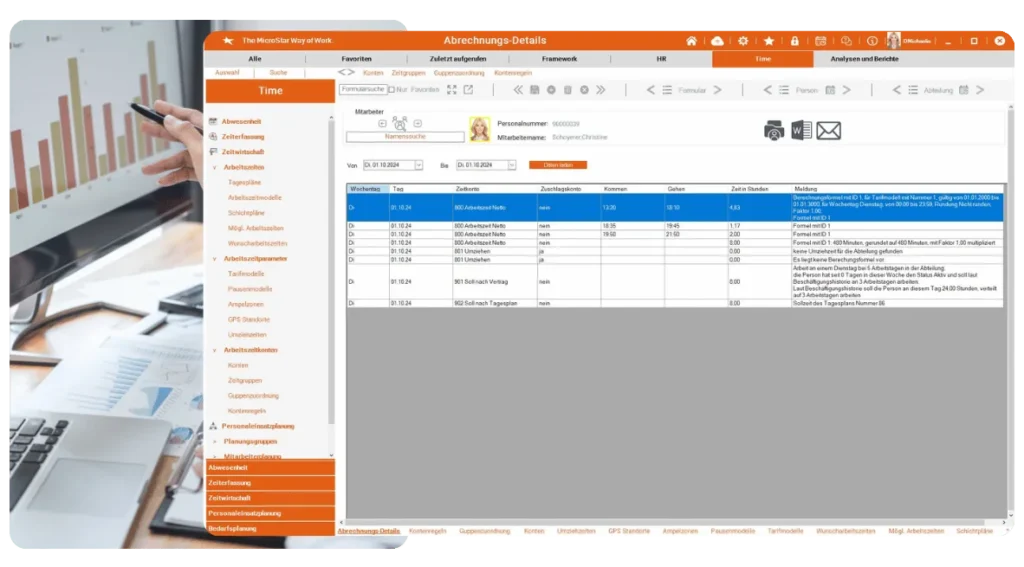This screenshot has width=1024, height=567.
Task: Switch to the Zuletzt aufgerufen tab
Action: 458,59
